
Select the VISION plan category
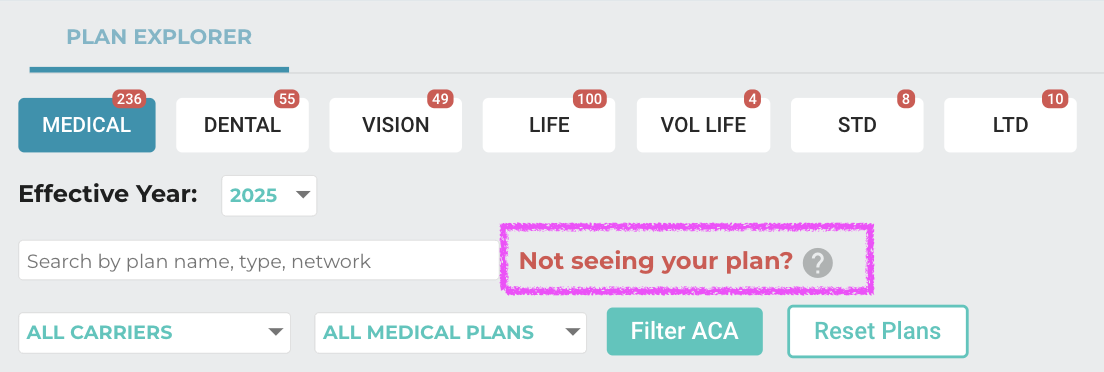pyautogui.click(x=396, y=125)
